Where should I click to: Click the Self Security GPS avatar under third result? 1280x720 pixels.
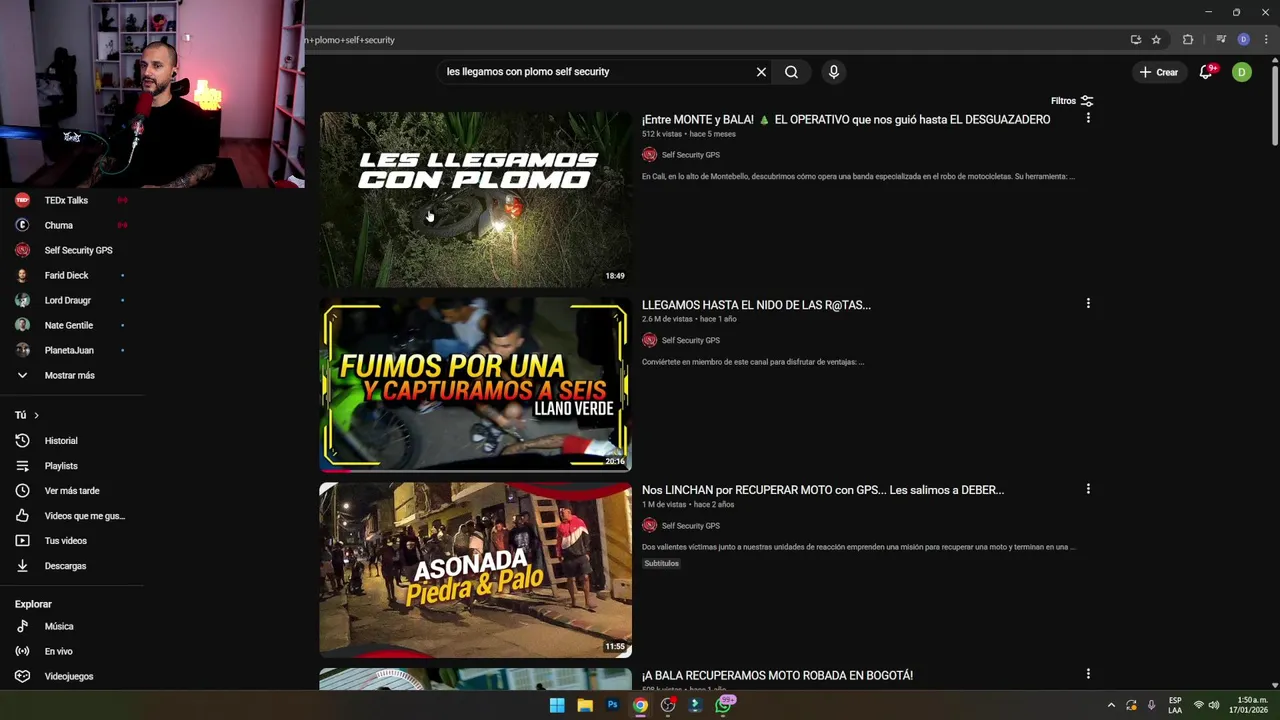[x=649, y=526]
